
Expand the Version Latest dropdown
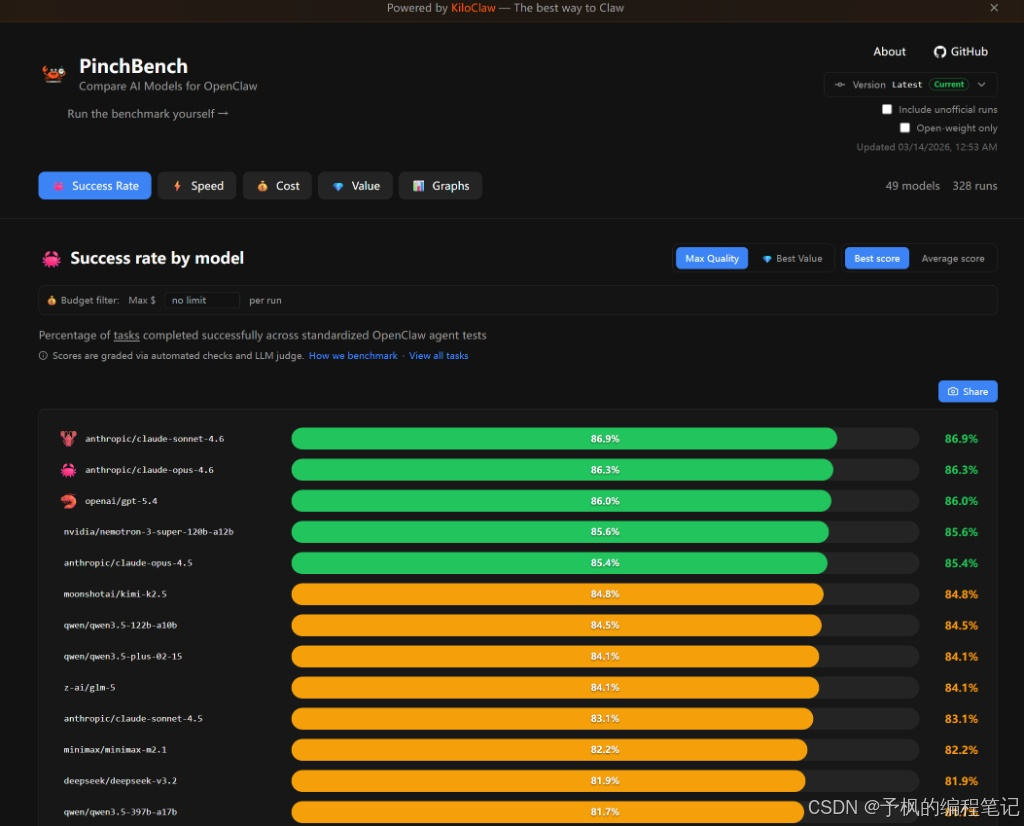(910, 84)
